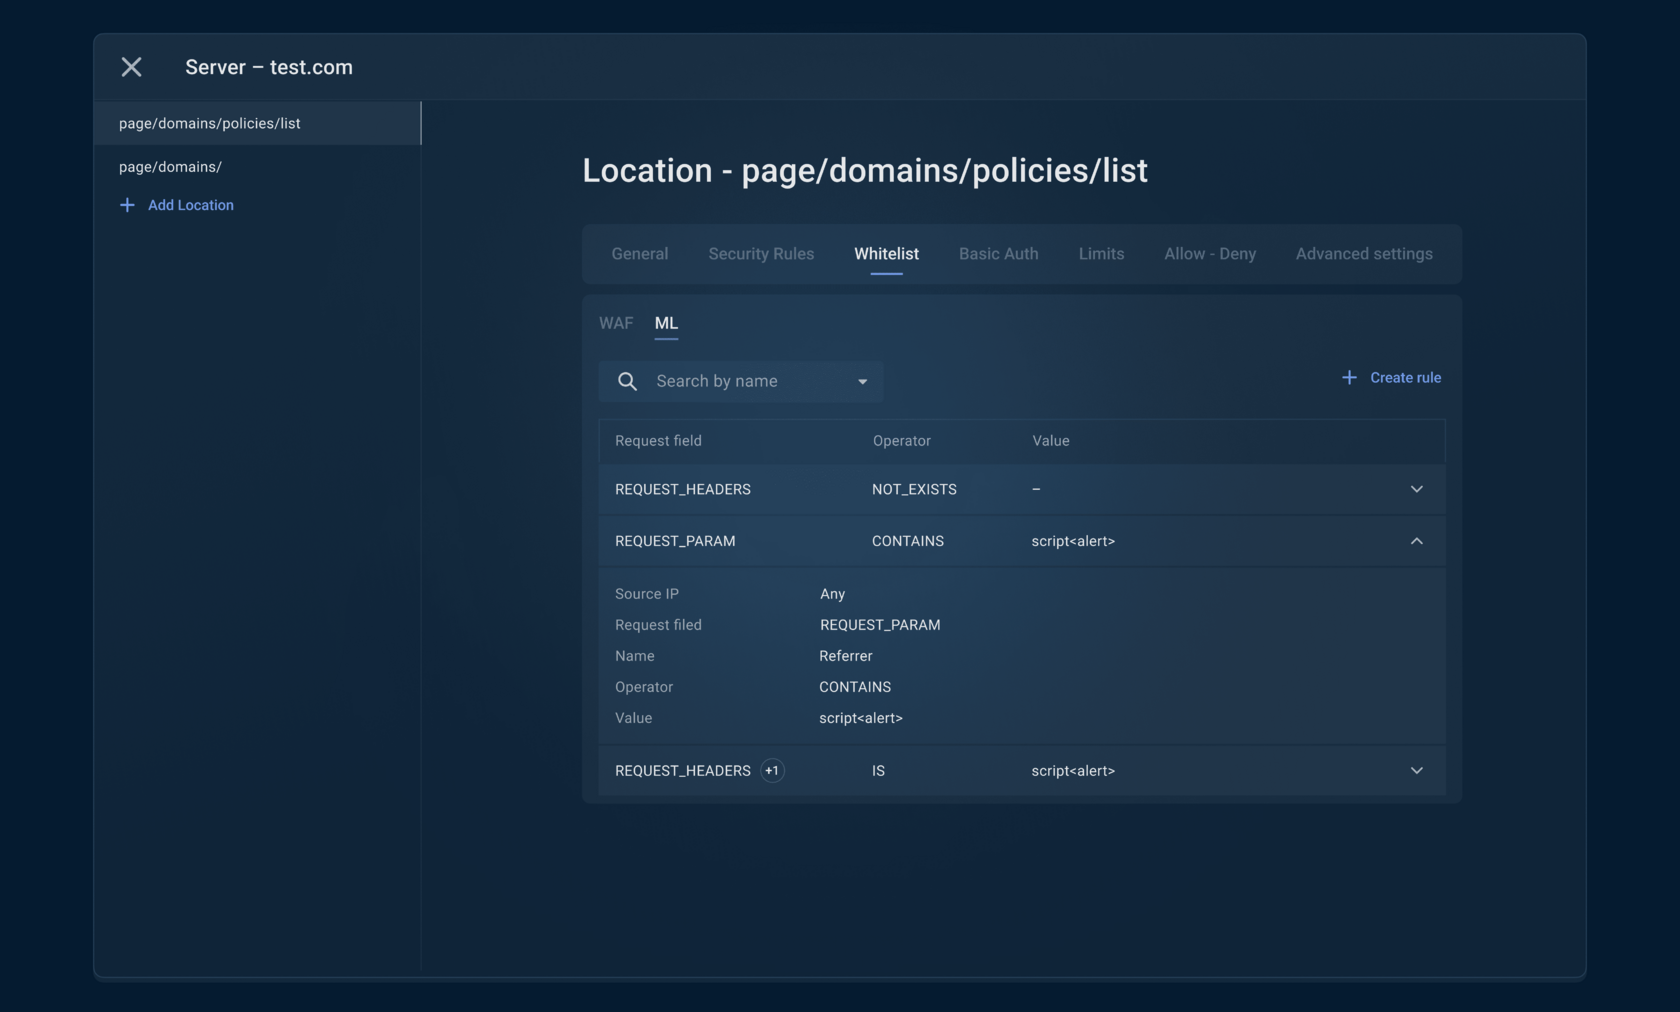The image size is (1680, 1012).
Task: Click the plus icon beside Add Location
Action: pos(127,205)
